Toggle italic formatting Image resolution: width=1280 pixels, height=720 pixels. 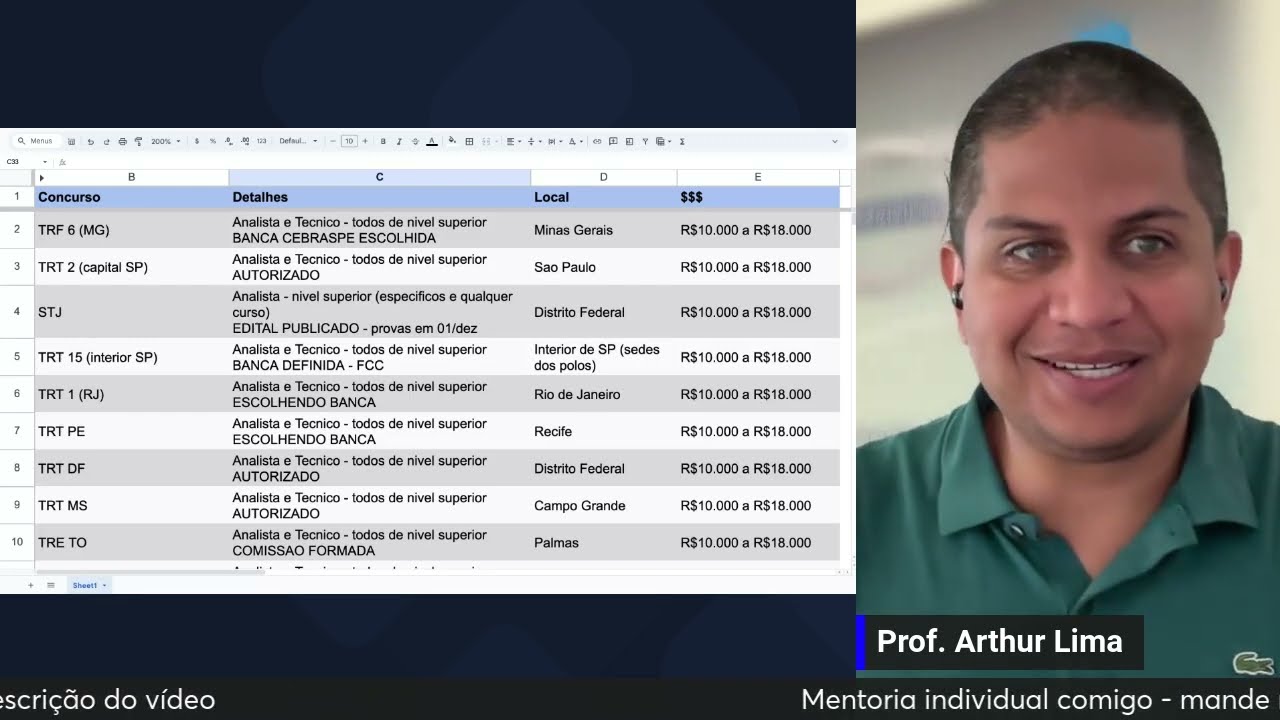pyautogui.click(x=399, y=141)
